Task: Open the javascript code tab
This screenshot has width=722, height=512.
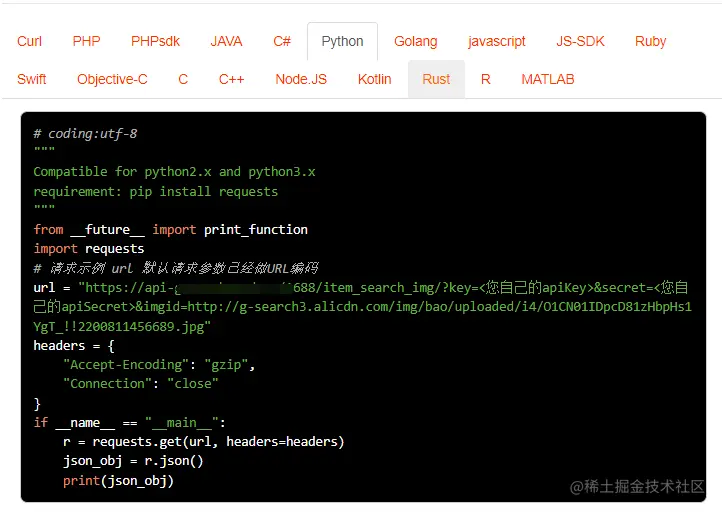Action: (496, 41)
